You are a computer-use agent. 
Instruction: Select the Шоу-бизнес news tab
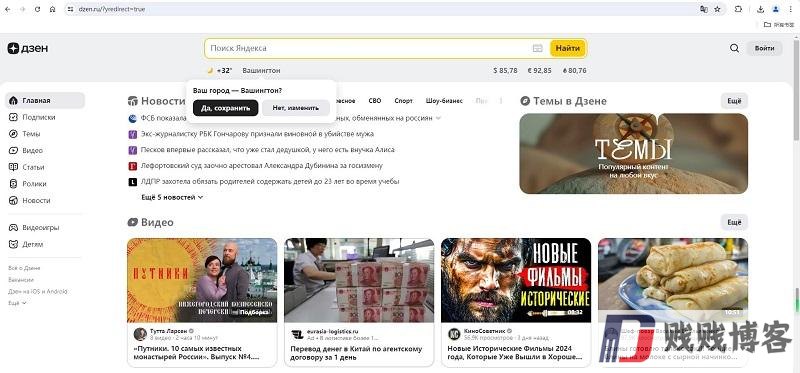coord(444,101)
